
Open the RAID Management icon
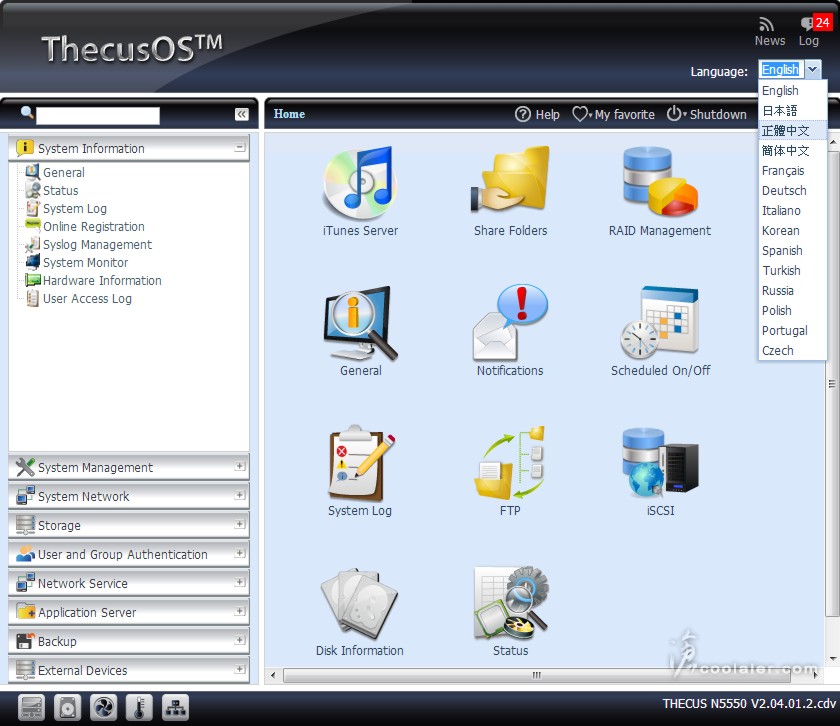click(660, 181)
